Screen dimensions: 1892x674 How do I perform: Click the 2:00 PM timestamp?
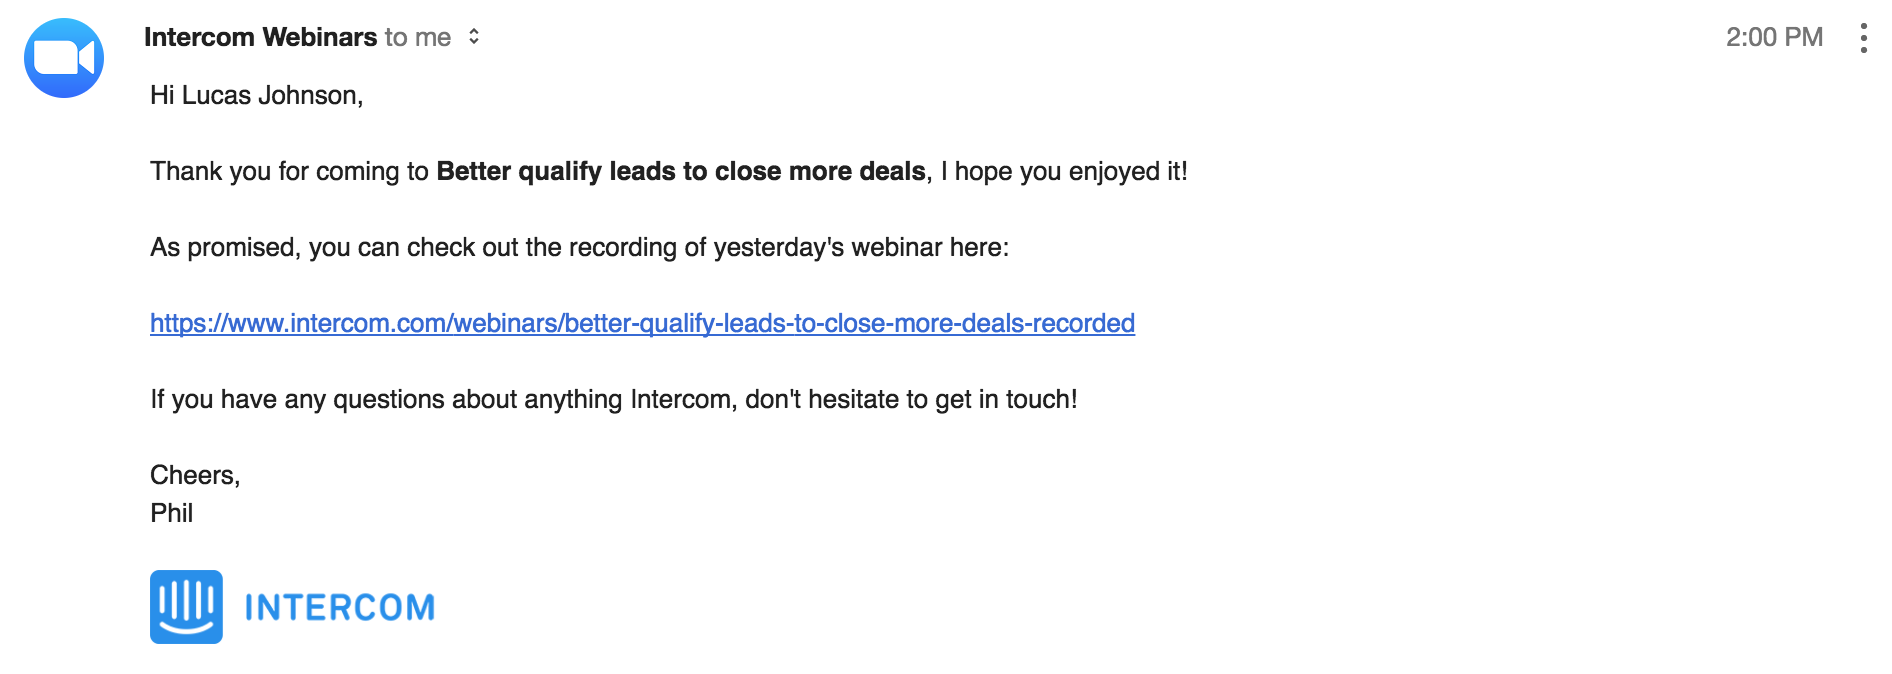[x=1774, y=37]
